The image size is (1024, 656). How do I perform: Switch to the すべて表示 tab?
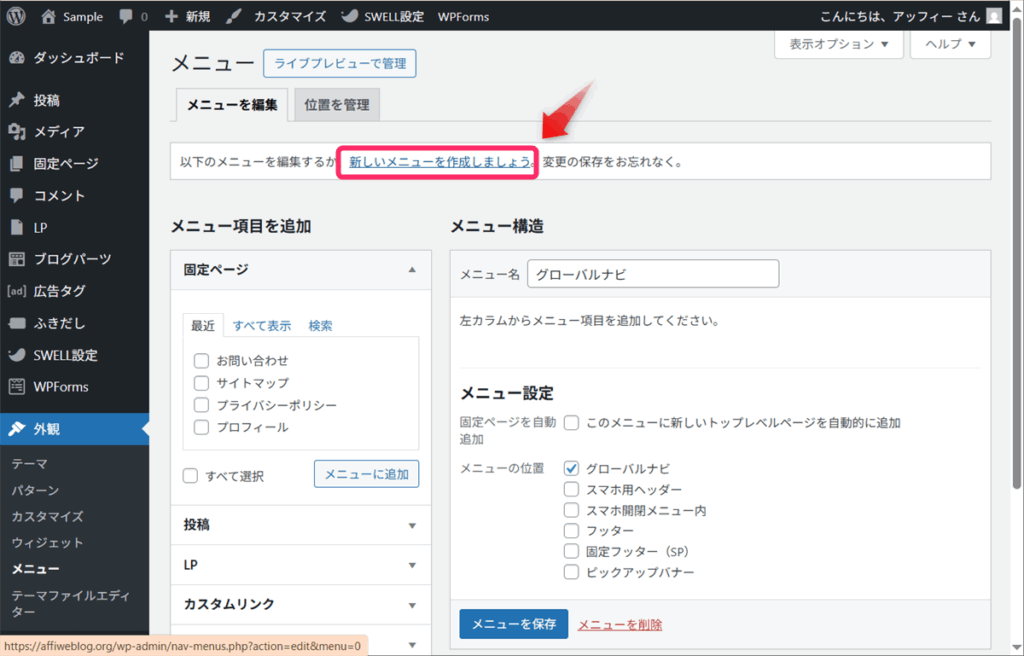[x=262, y=325]
